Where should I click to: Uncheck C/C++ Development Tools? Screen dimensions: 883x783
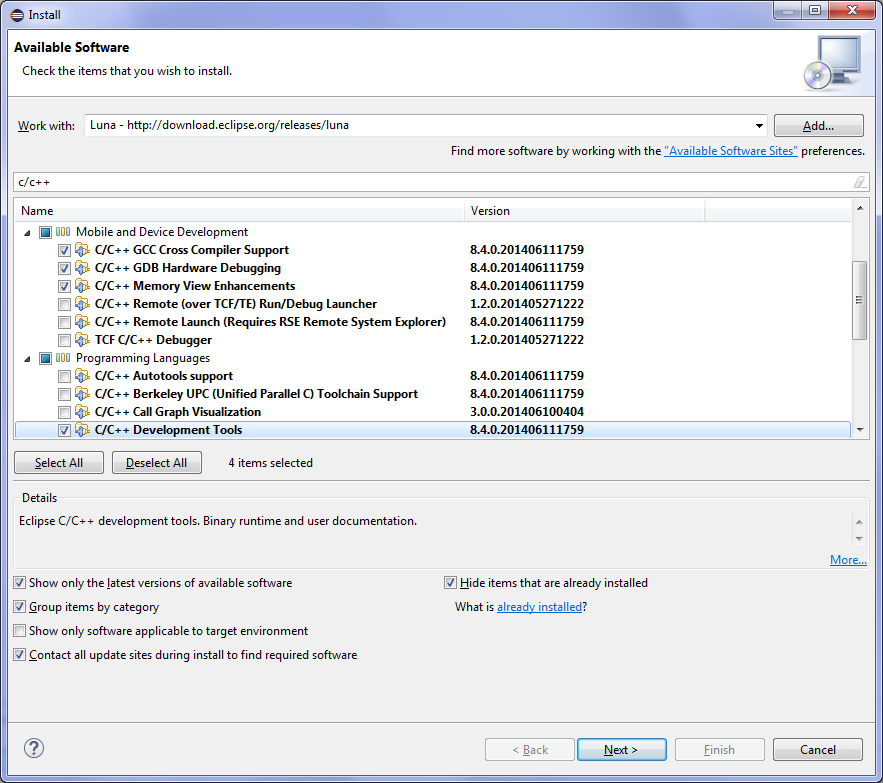coord(64,430)
